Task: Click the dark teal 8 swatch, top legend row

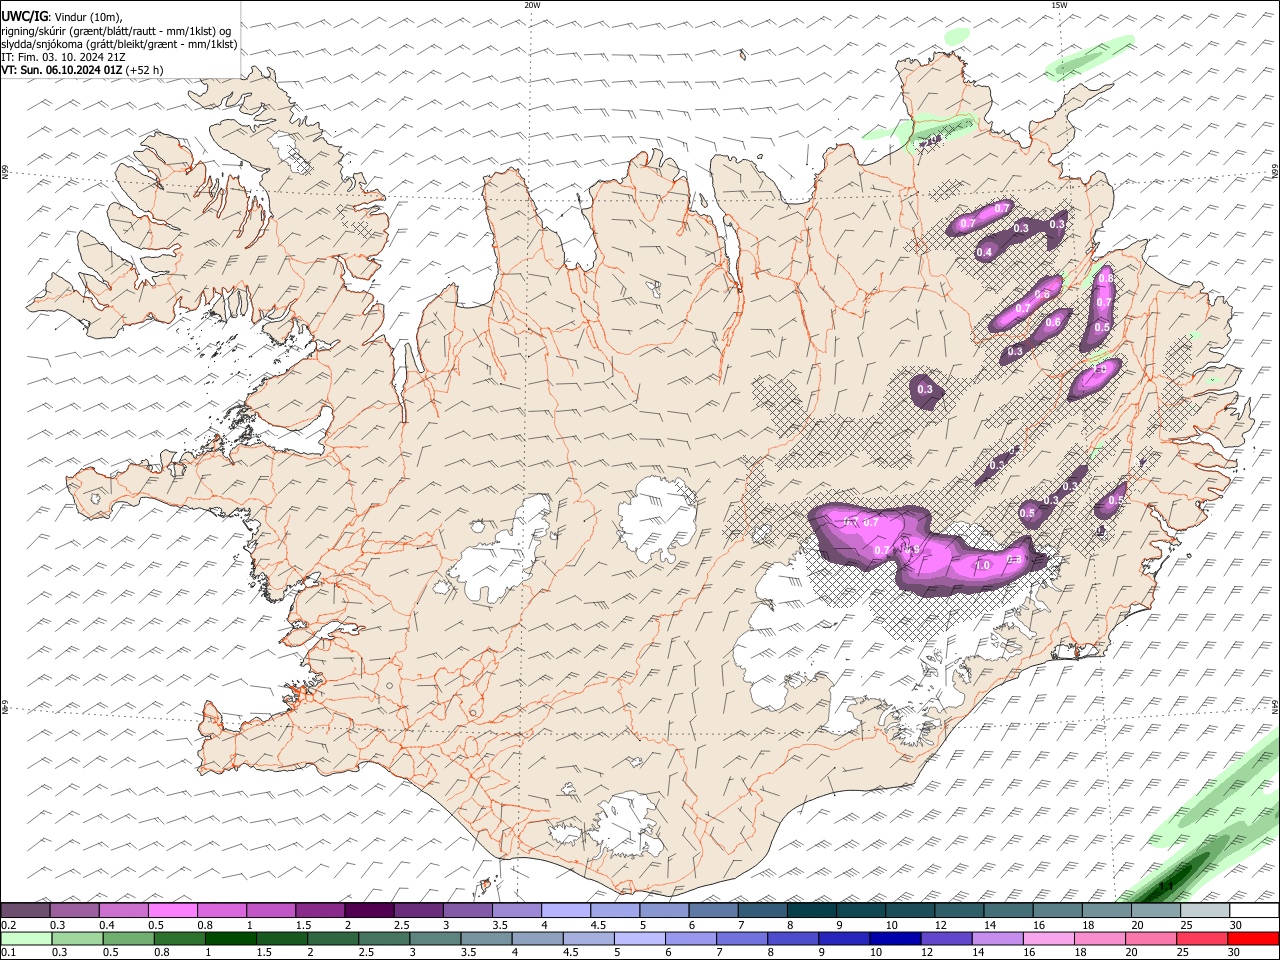Action: (x=812, y=910)
